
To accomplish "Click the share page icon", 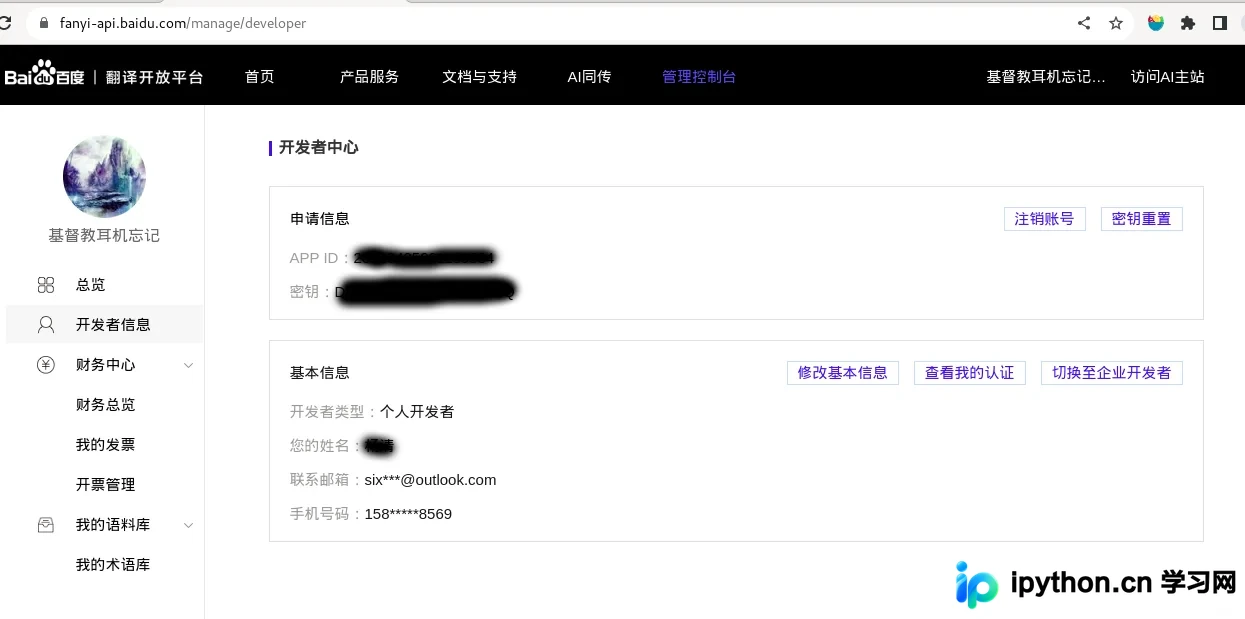I will click(1084, 23).
